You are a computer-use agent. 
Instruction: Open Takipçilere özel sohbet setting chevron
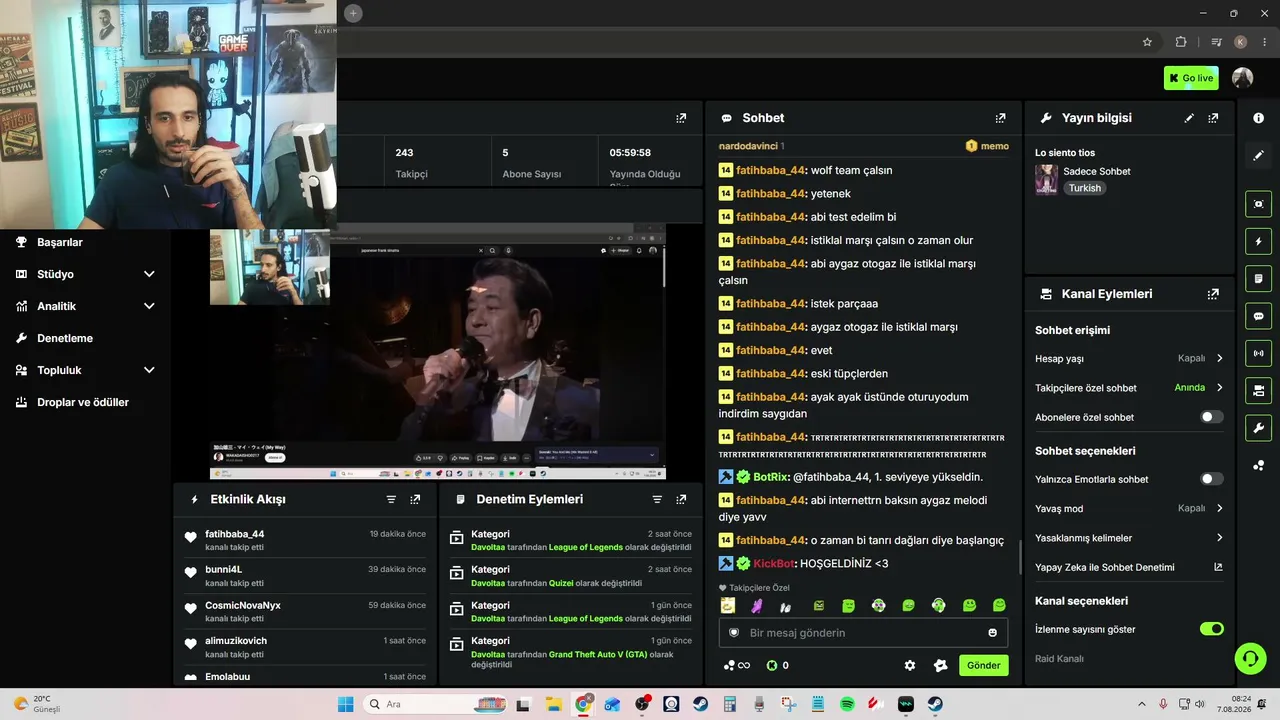coord(1219,388)
